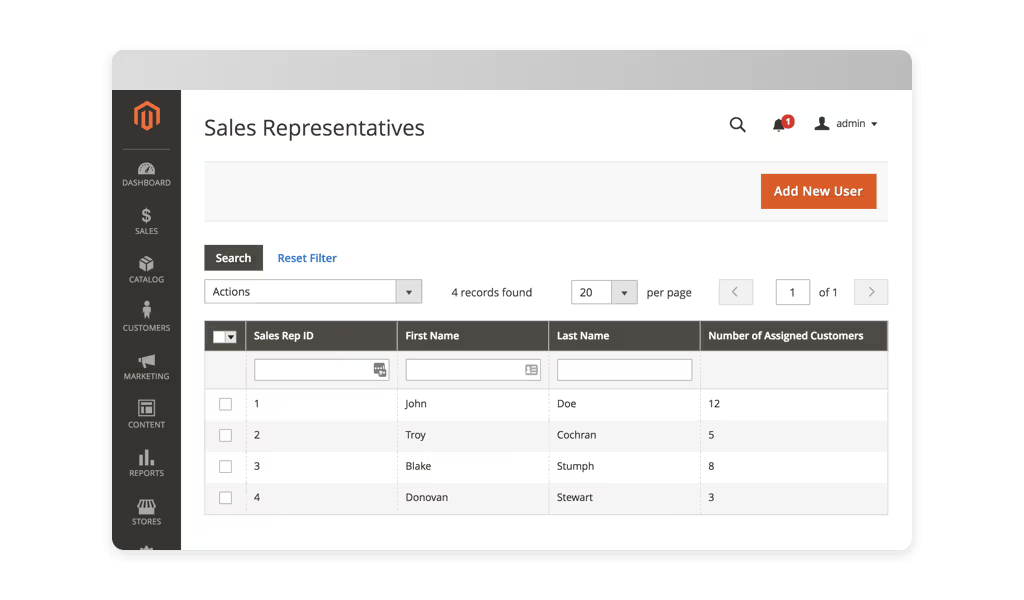Viewport: 1024px width, 600px height.
Task: Select checkbox for John Doe row
Action: click(x=225, y=404)
